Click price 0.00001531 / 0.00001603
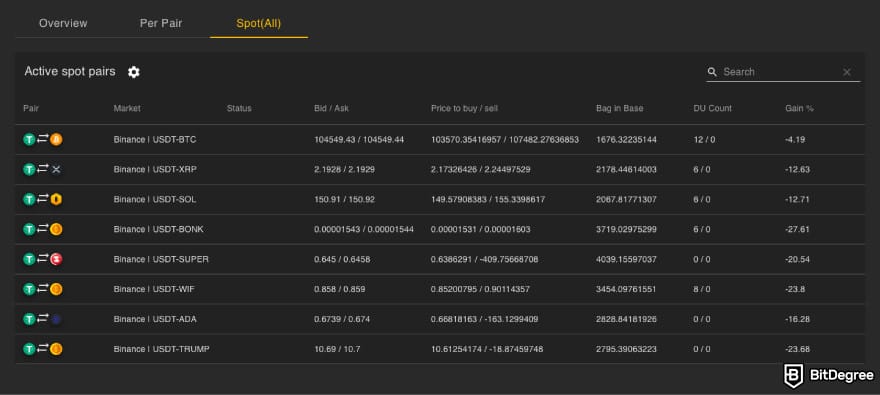The image size is (880, 395). (480, 229)
